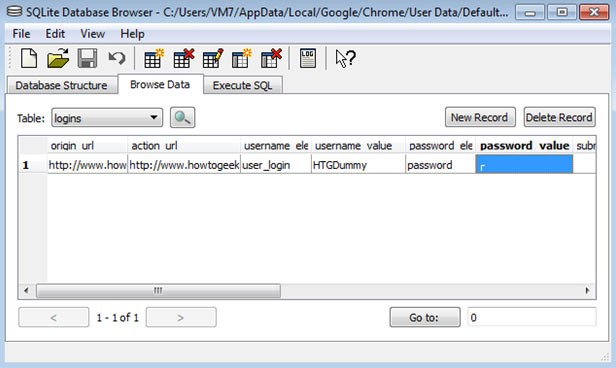
Task: Click the origin_url column header
Action: click(87, 146)
